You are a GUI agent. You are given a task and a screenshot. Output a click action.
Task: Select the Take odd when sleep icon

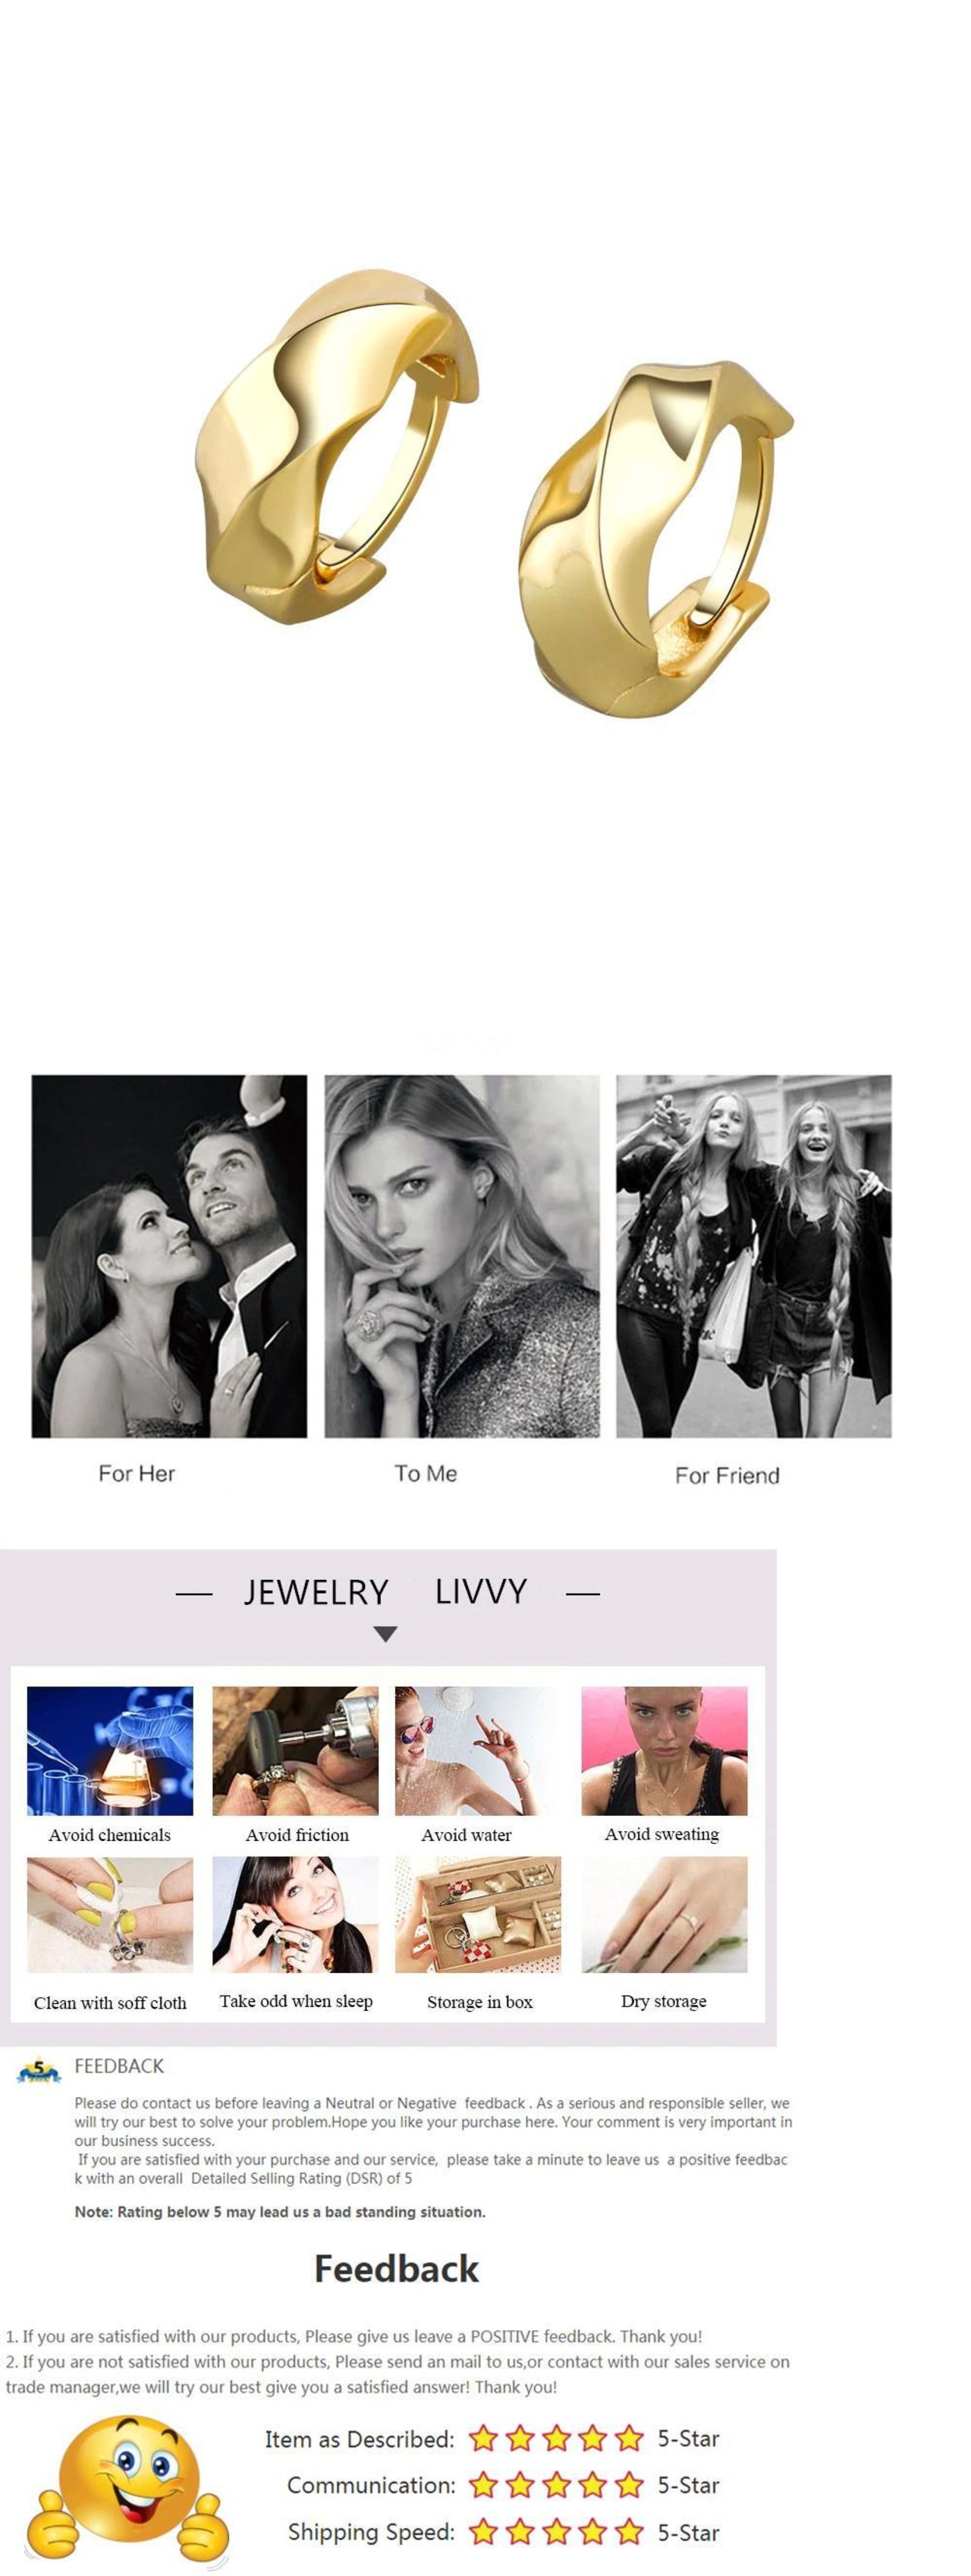point(296,1915)
